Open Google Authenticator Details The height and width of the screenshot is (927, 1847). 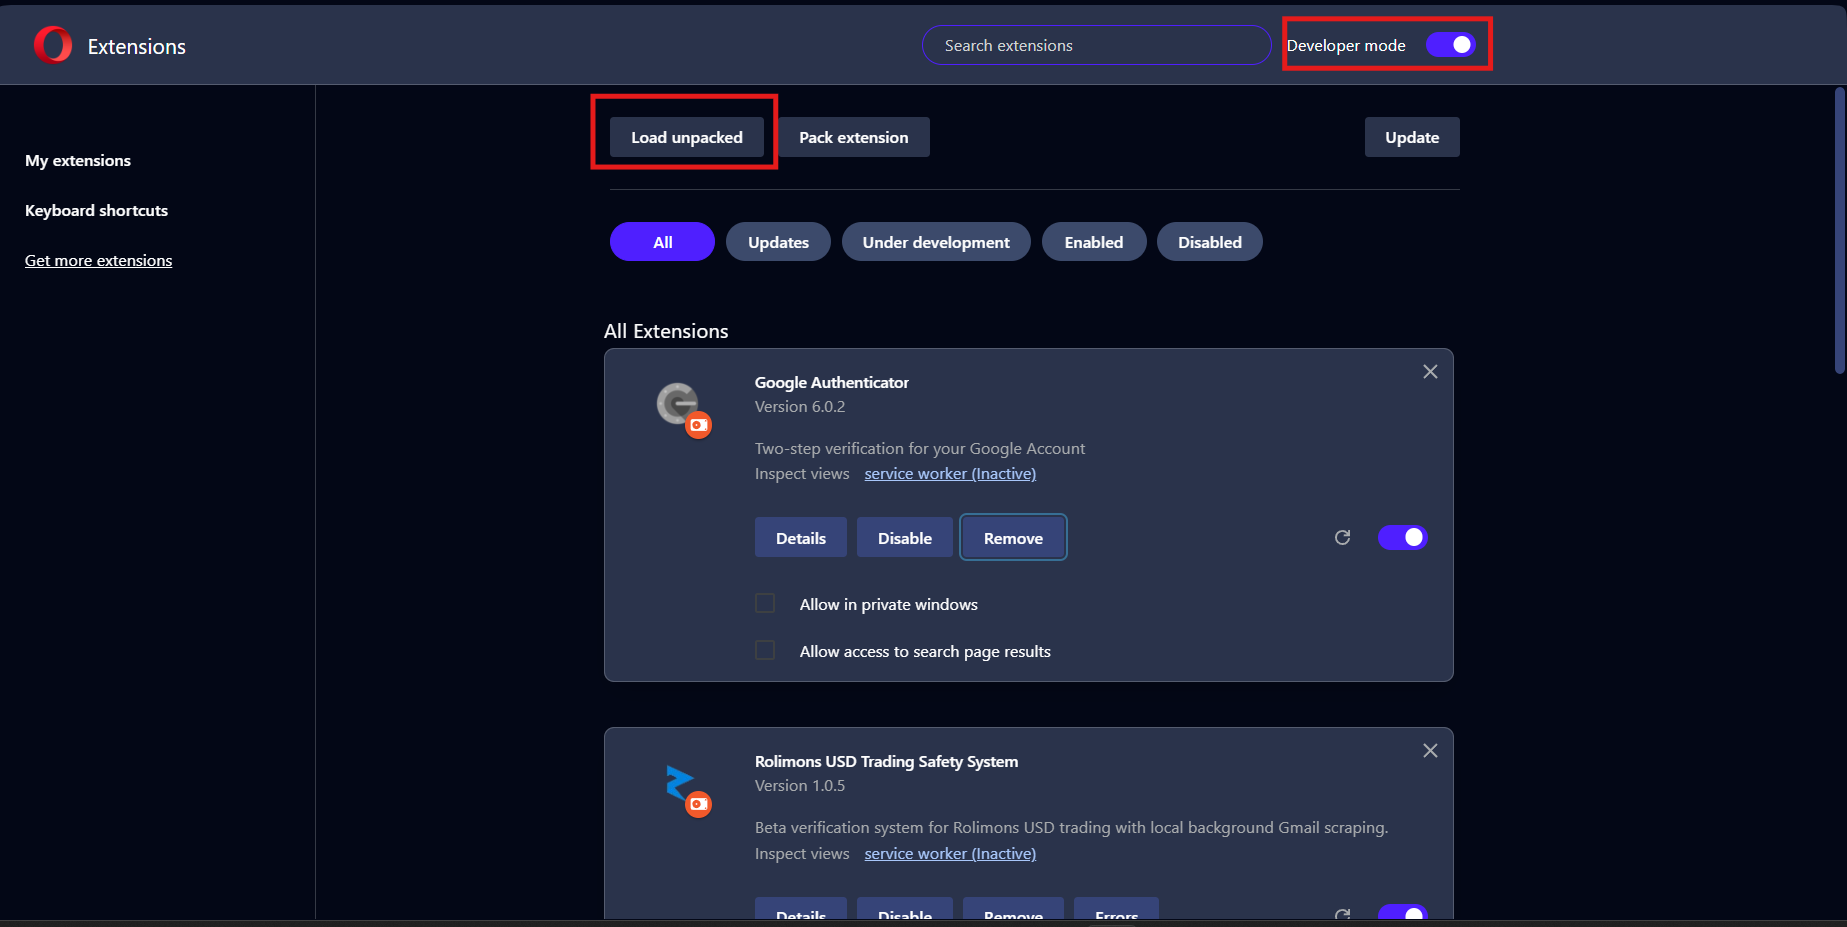[x=801, y=538]
